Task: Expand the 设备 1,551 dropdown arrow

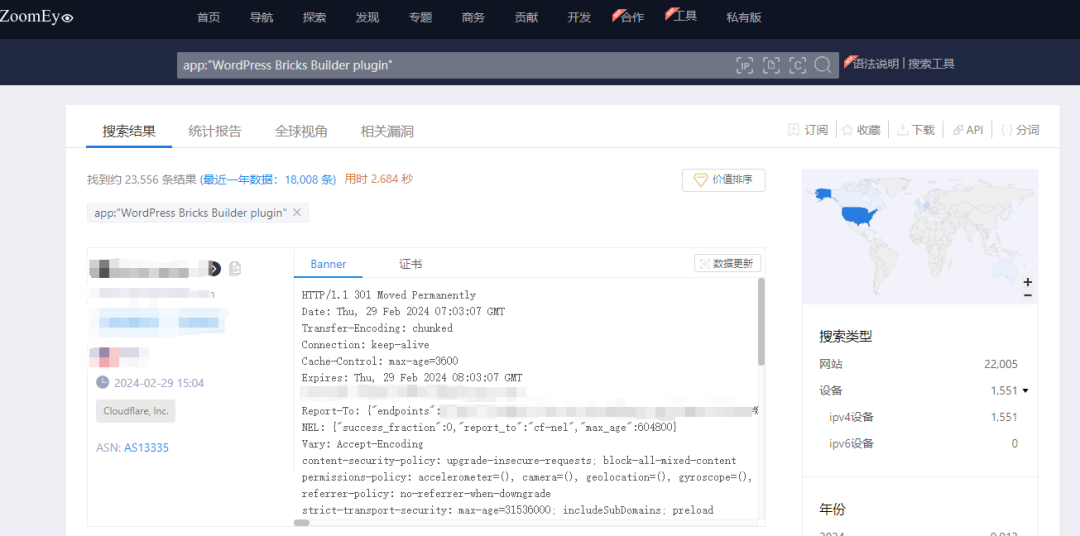Action: point(1026,391)
